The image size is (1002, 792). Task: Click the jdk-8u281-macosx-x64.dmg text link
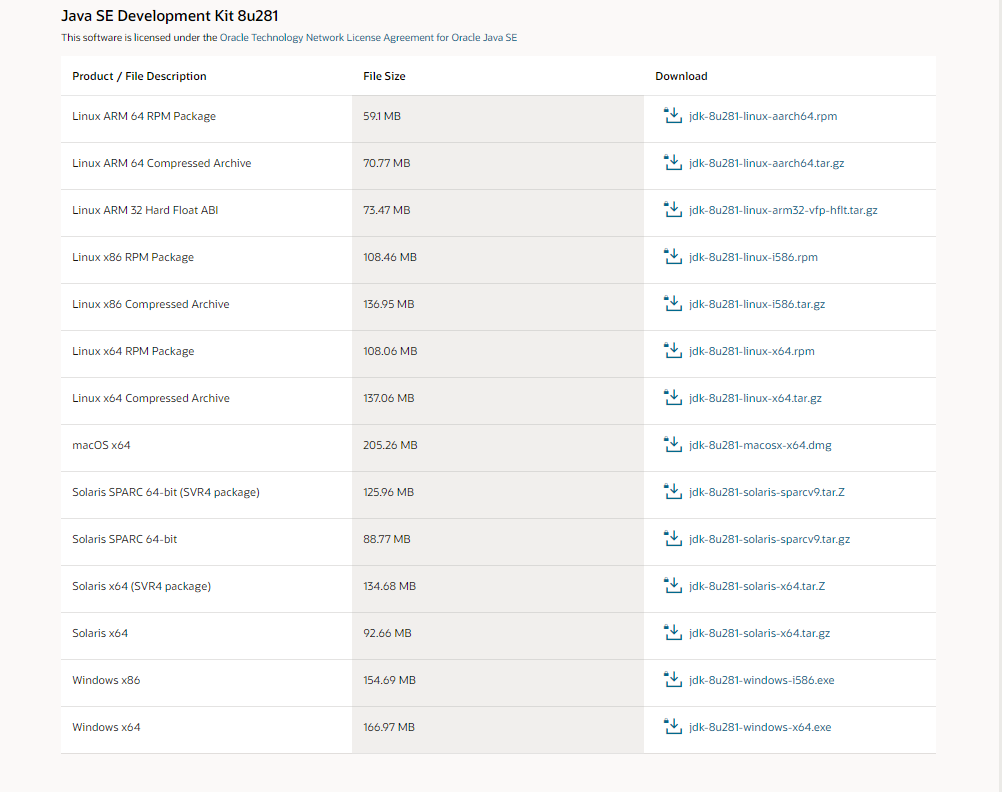click(x=760, y=445)
